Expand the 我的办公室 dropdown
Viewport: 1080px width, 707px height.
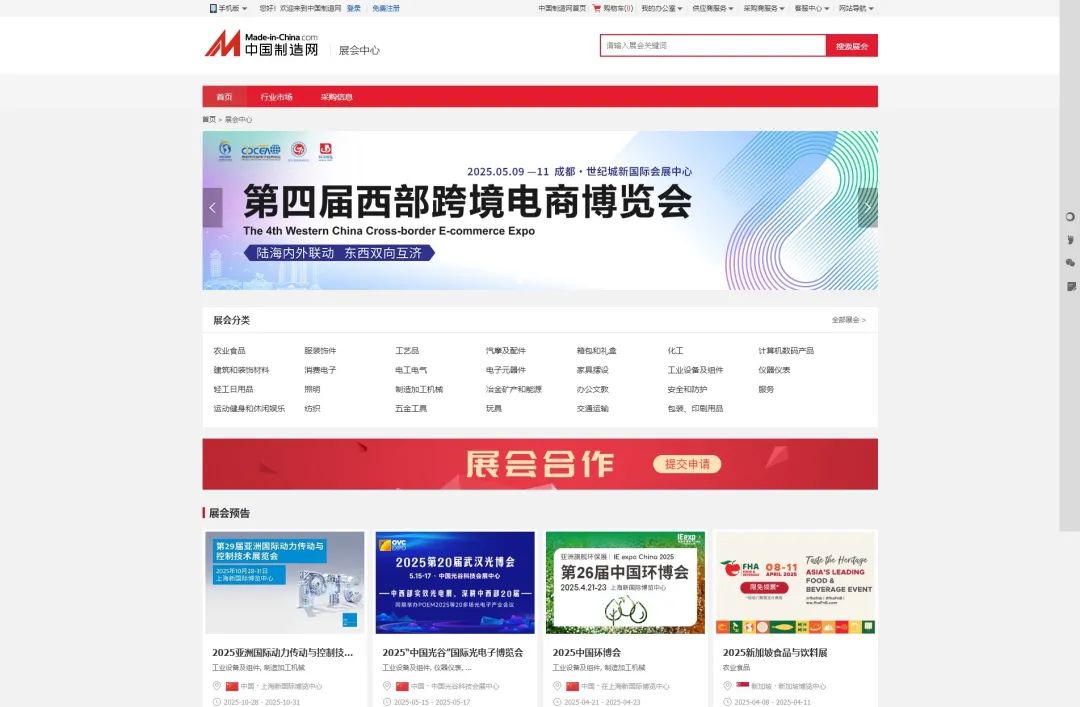662,8
